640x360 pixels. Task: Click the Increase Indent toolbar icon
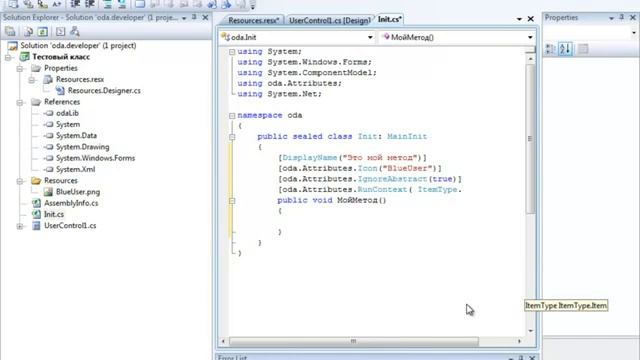[89, 4]
